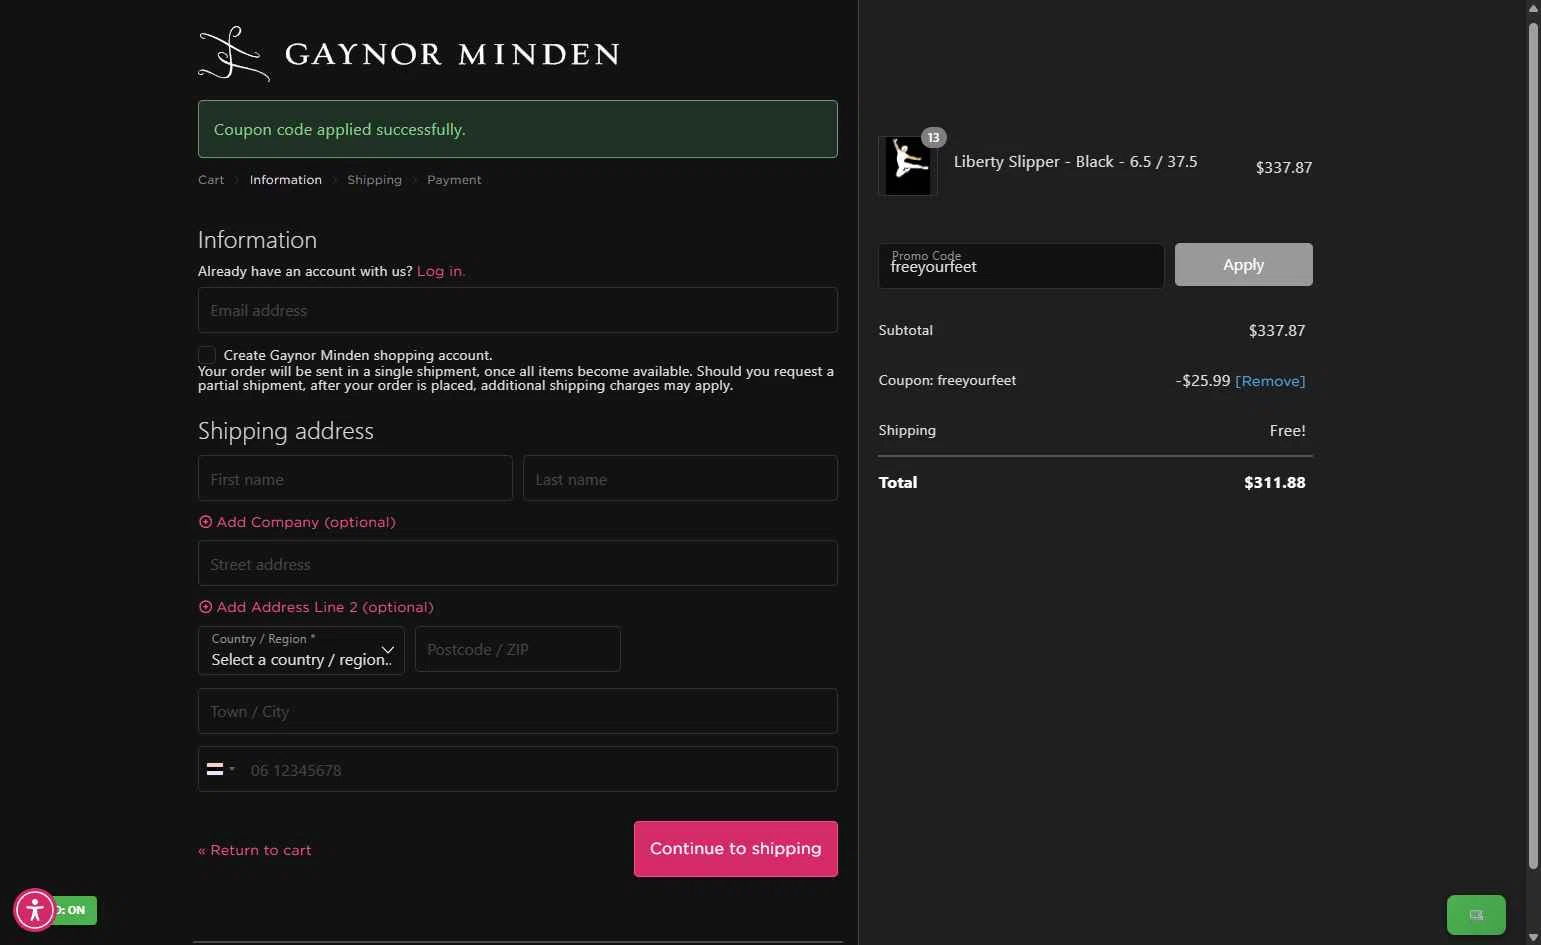Screen dimensions: 1541x945
Task: Click the quantity badge showing 13
Action: click(933, 138)
